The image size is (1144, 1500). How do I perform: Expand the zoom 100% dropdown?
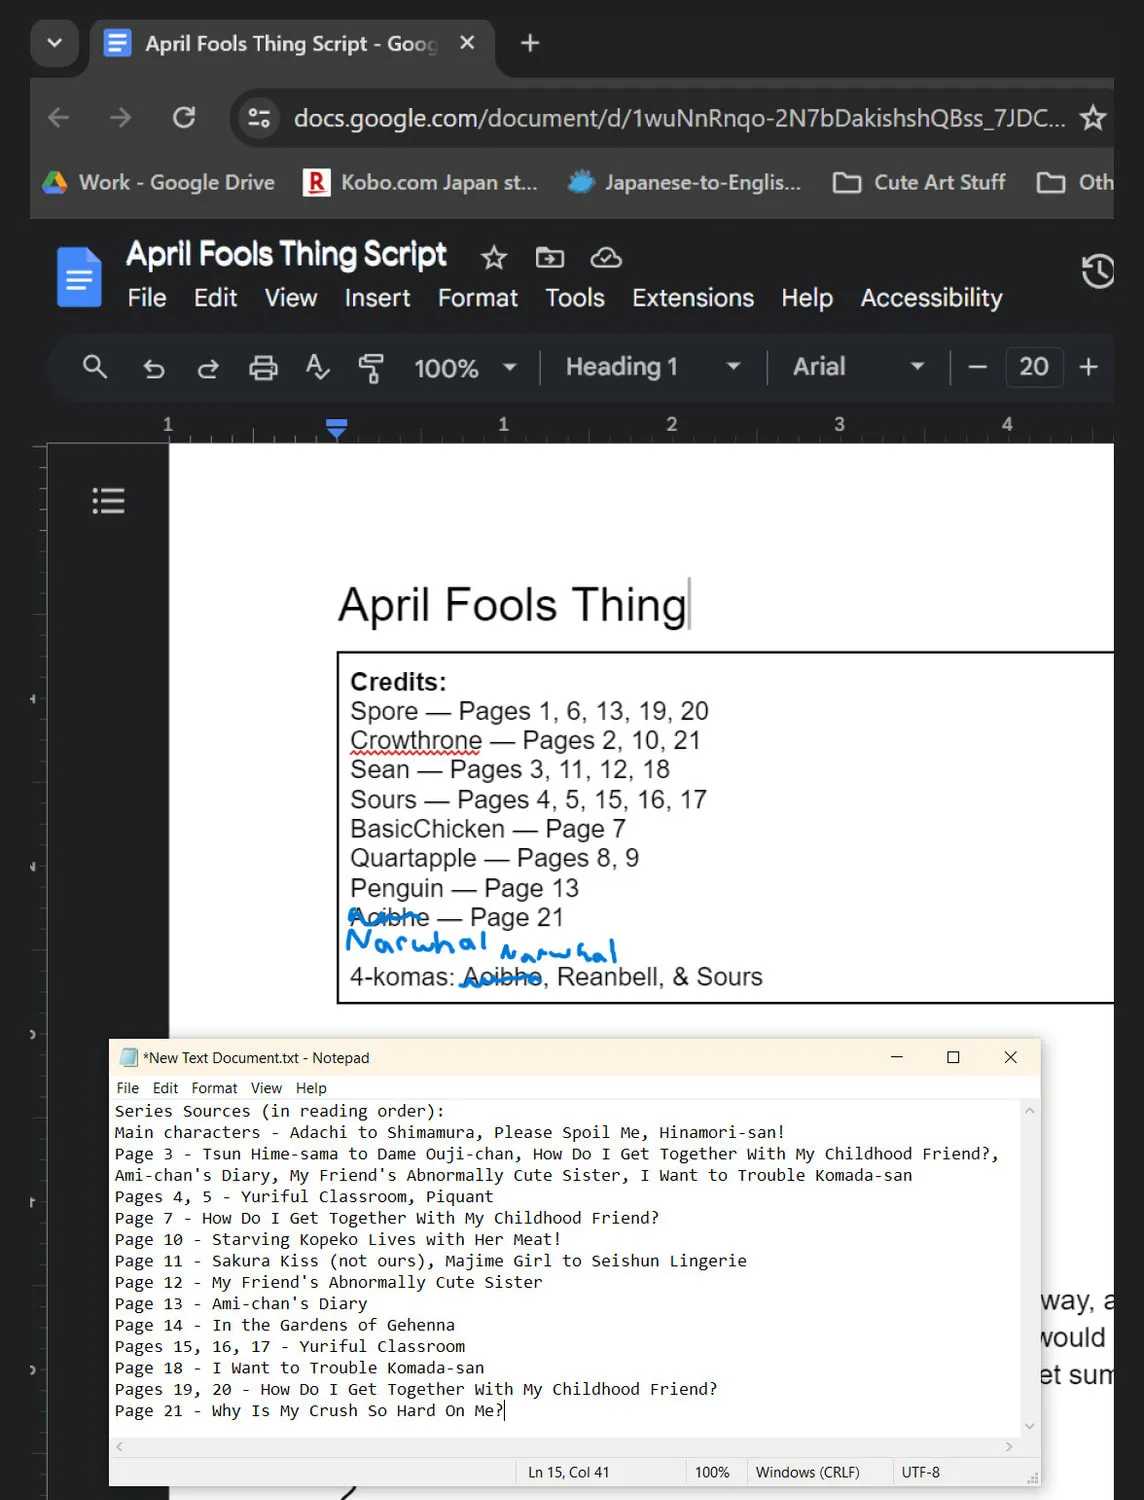465,368
